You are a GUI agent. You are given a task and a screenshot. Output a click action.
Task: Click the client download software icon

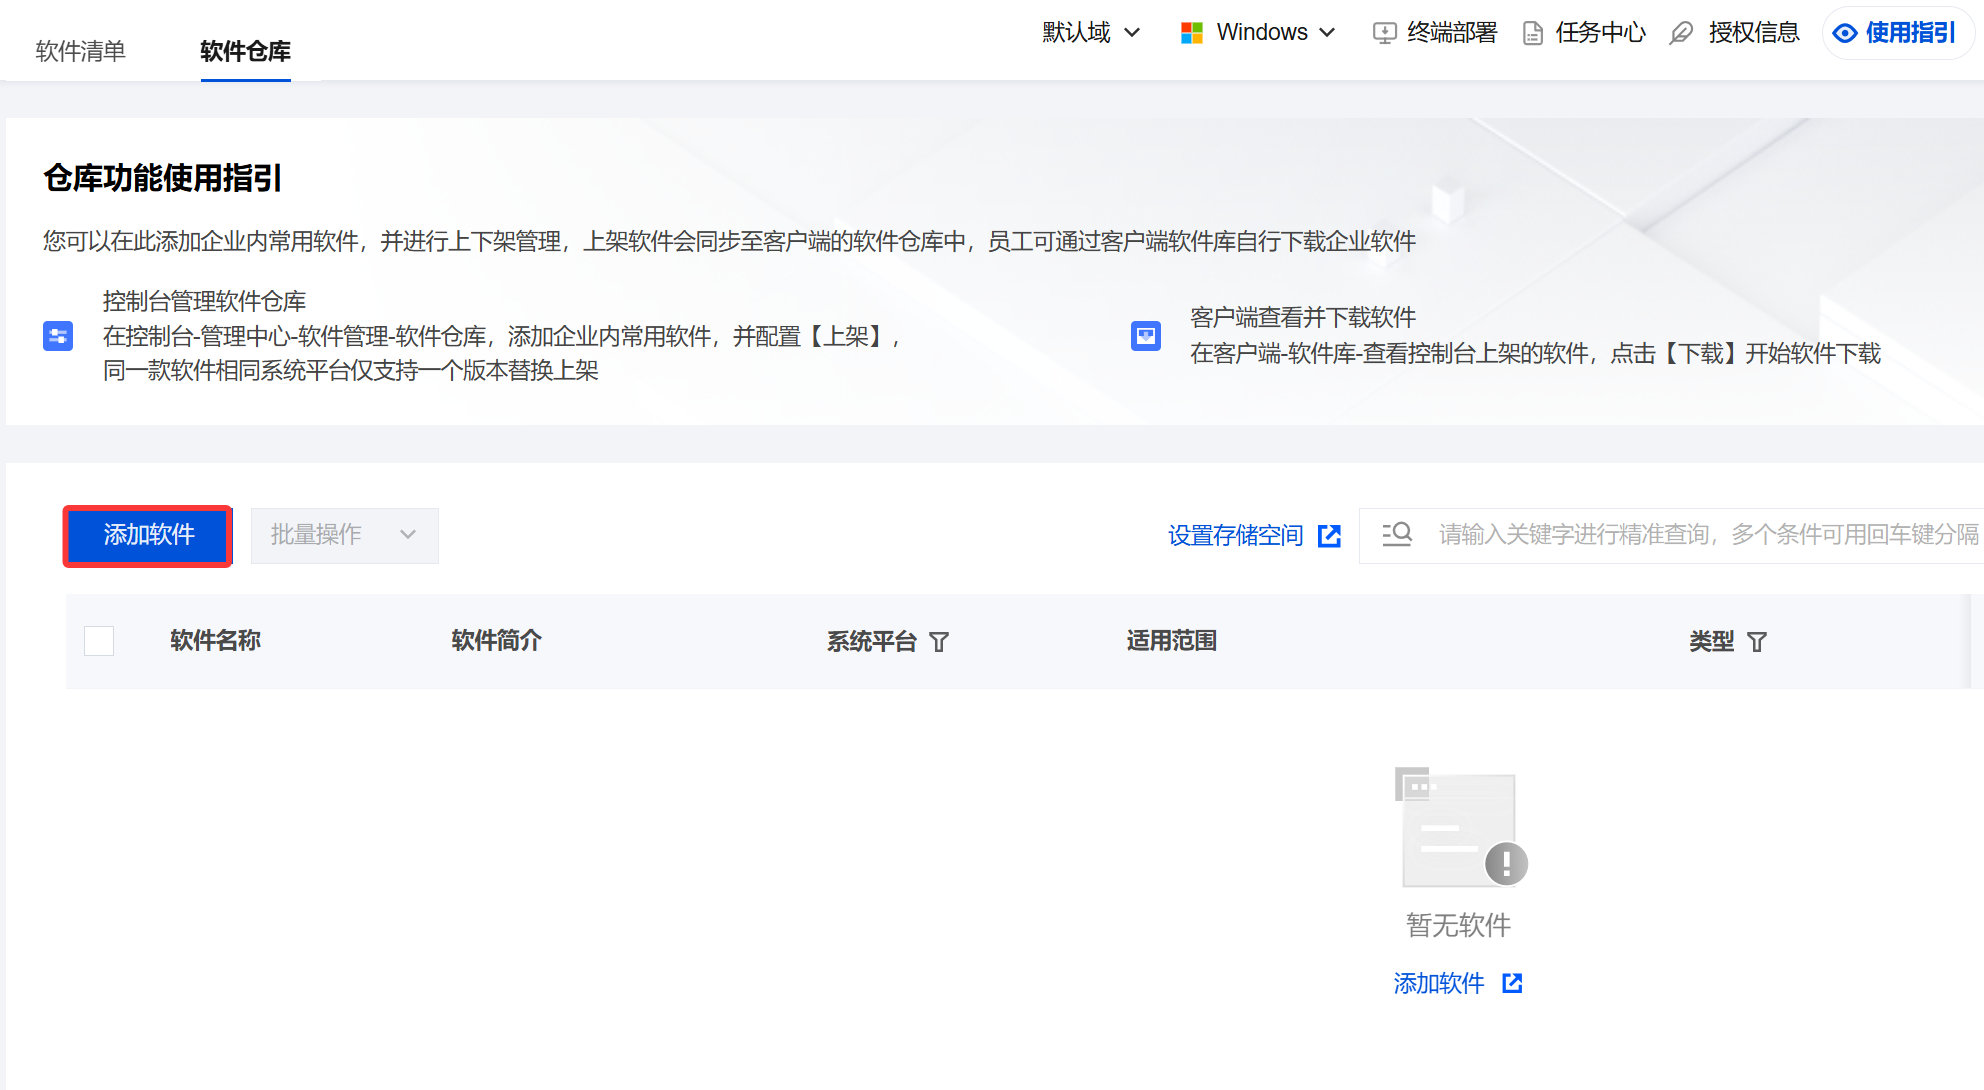pyautogui.click(x=1145, y=336)
